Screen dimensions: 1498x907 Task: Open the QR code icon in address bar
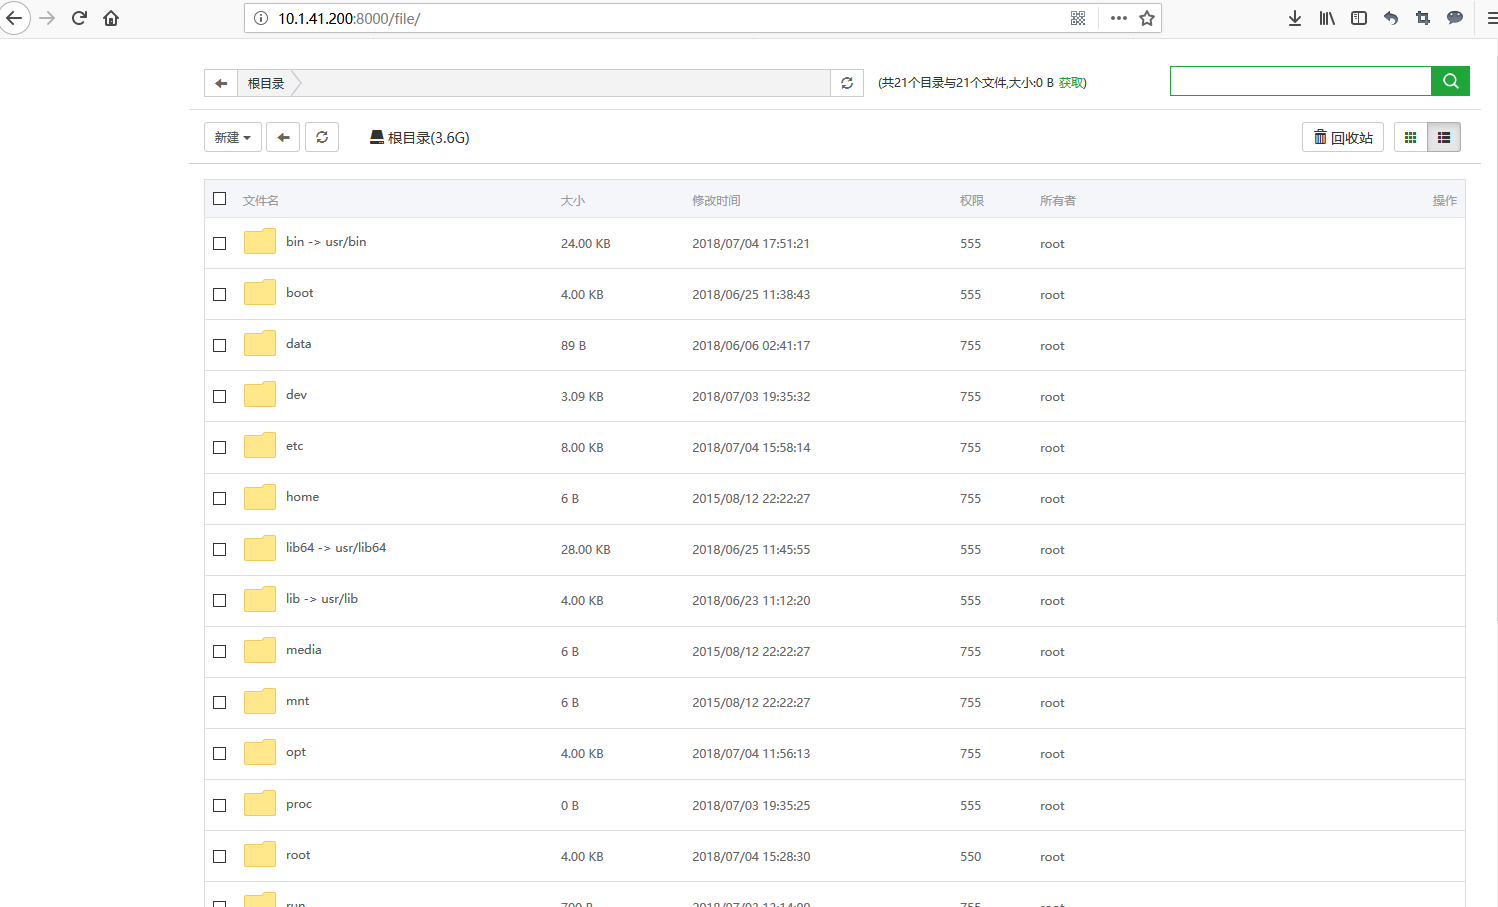(1078, 18)
